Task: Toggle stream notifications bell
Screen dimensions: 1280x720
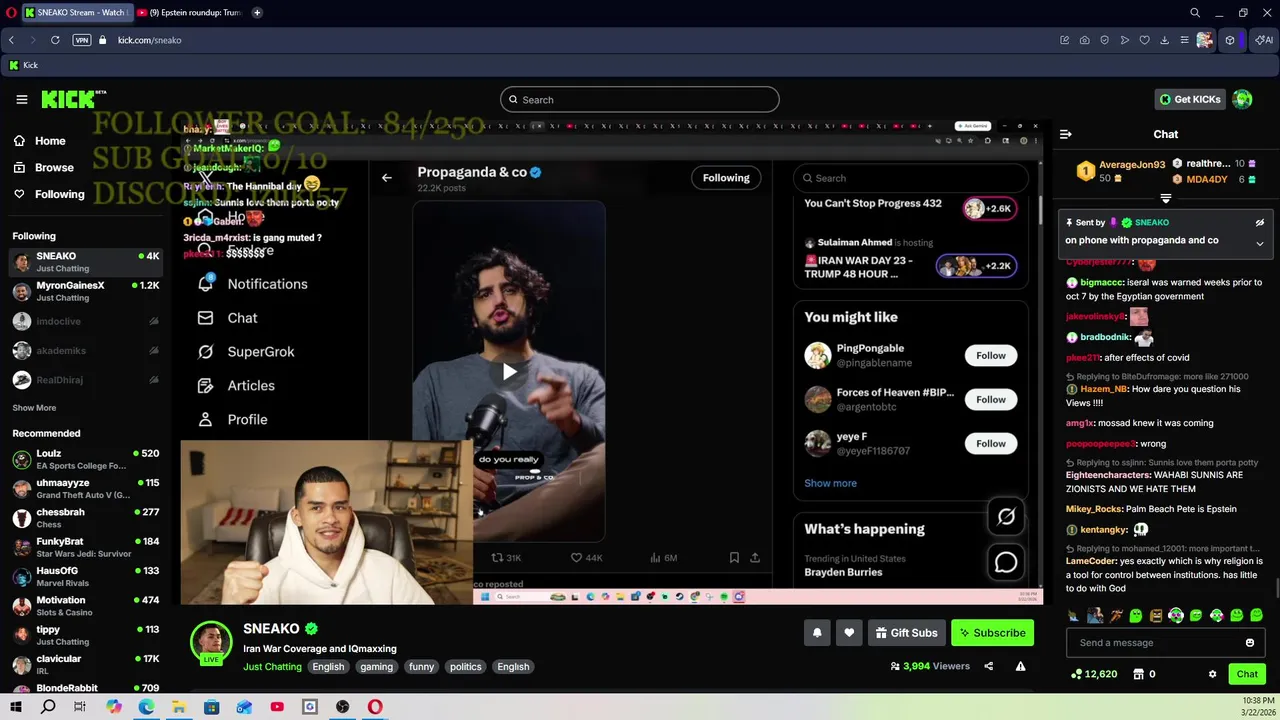Action: [x=817, y=633]
